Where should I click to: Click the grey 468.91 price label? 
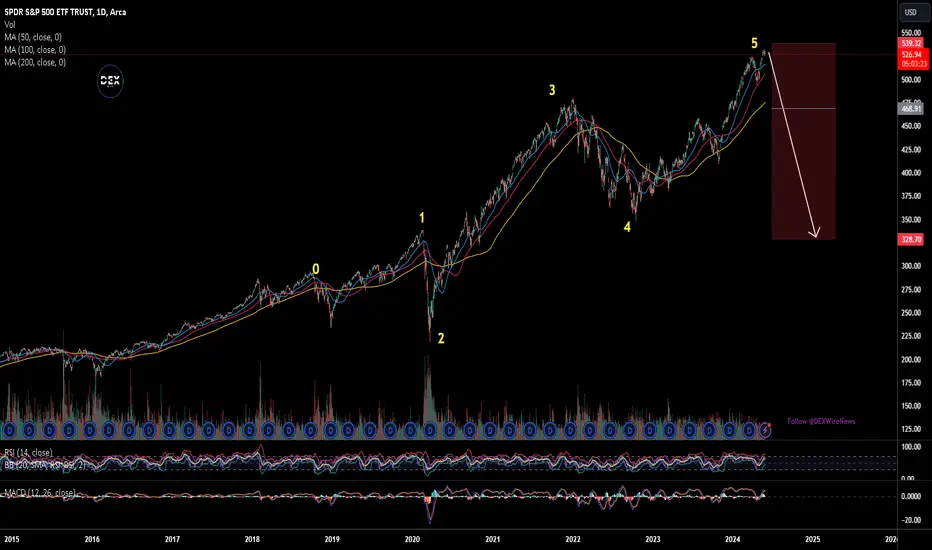click(911, 109)
